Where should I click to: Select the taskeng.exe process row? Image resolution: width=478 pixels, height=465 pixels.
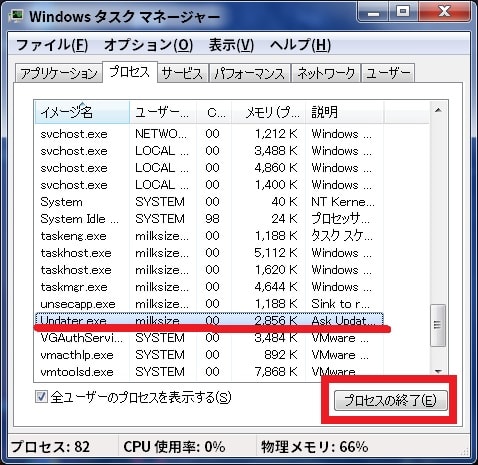(x=209, y=236)
